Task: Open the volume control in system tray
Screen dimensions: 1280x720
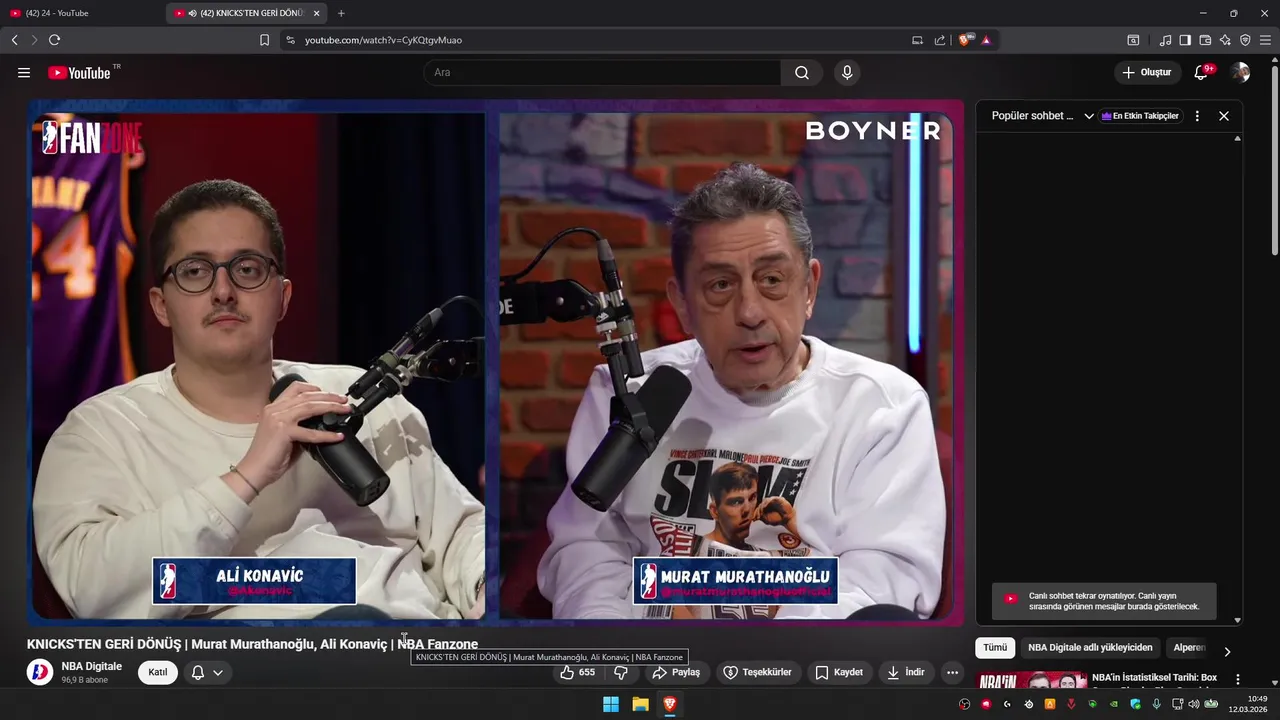Action: (x=1193, y=704)
